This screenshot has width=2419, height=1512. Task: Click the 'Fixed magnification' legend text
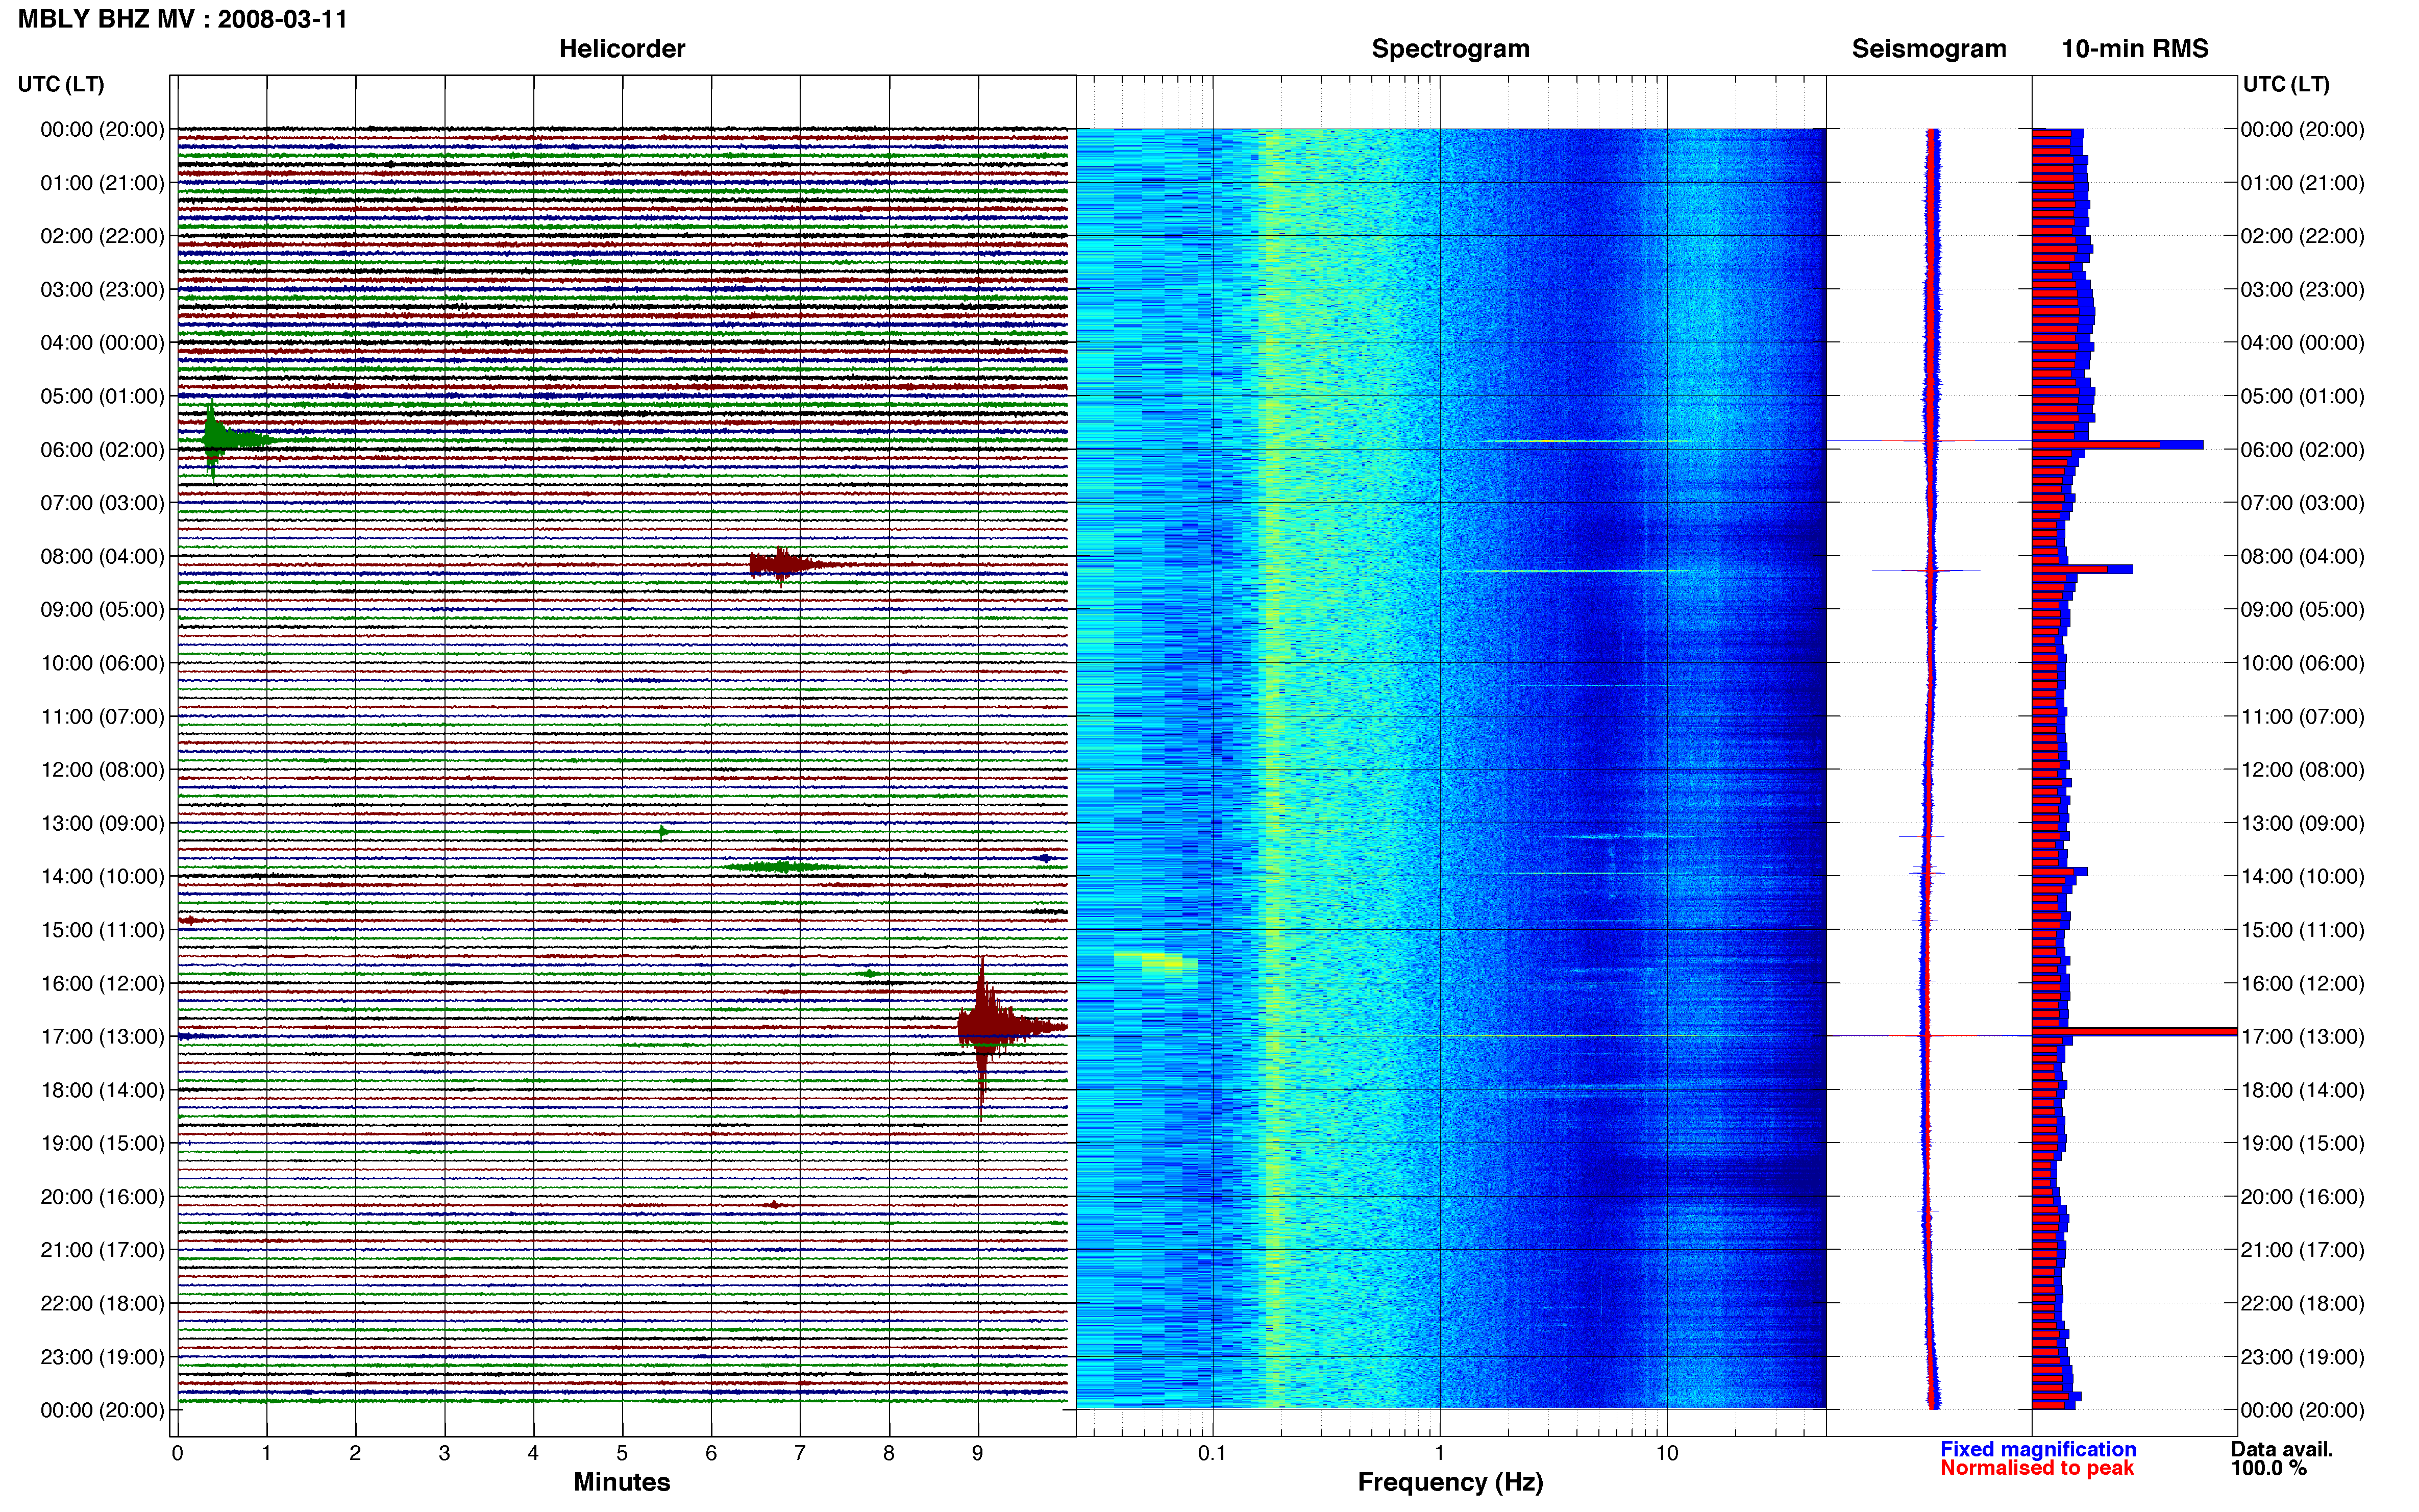point(2038,1449)
